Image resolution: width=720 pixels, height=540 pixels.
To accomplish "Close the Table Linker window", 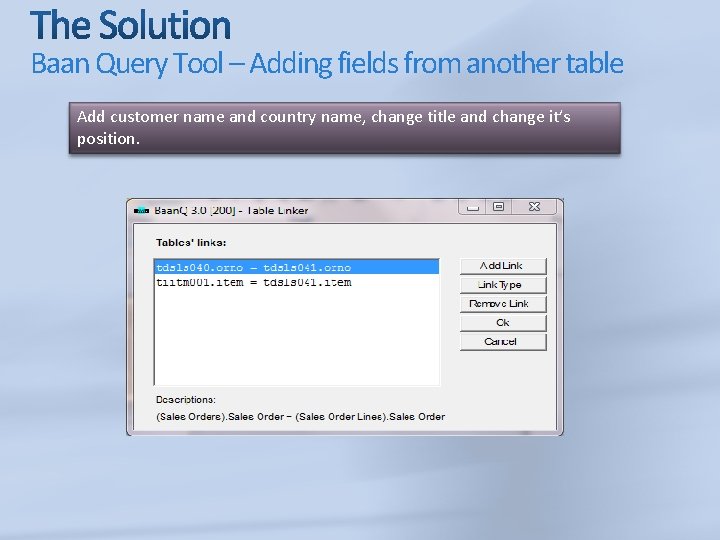I will (534, 207).
